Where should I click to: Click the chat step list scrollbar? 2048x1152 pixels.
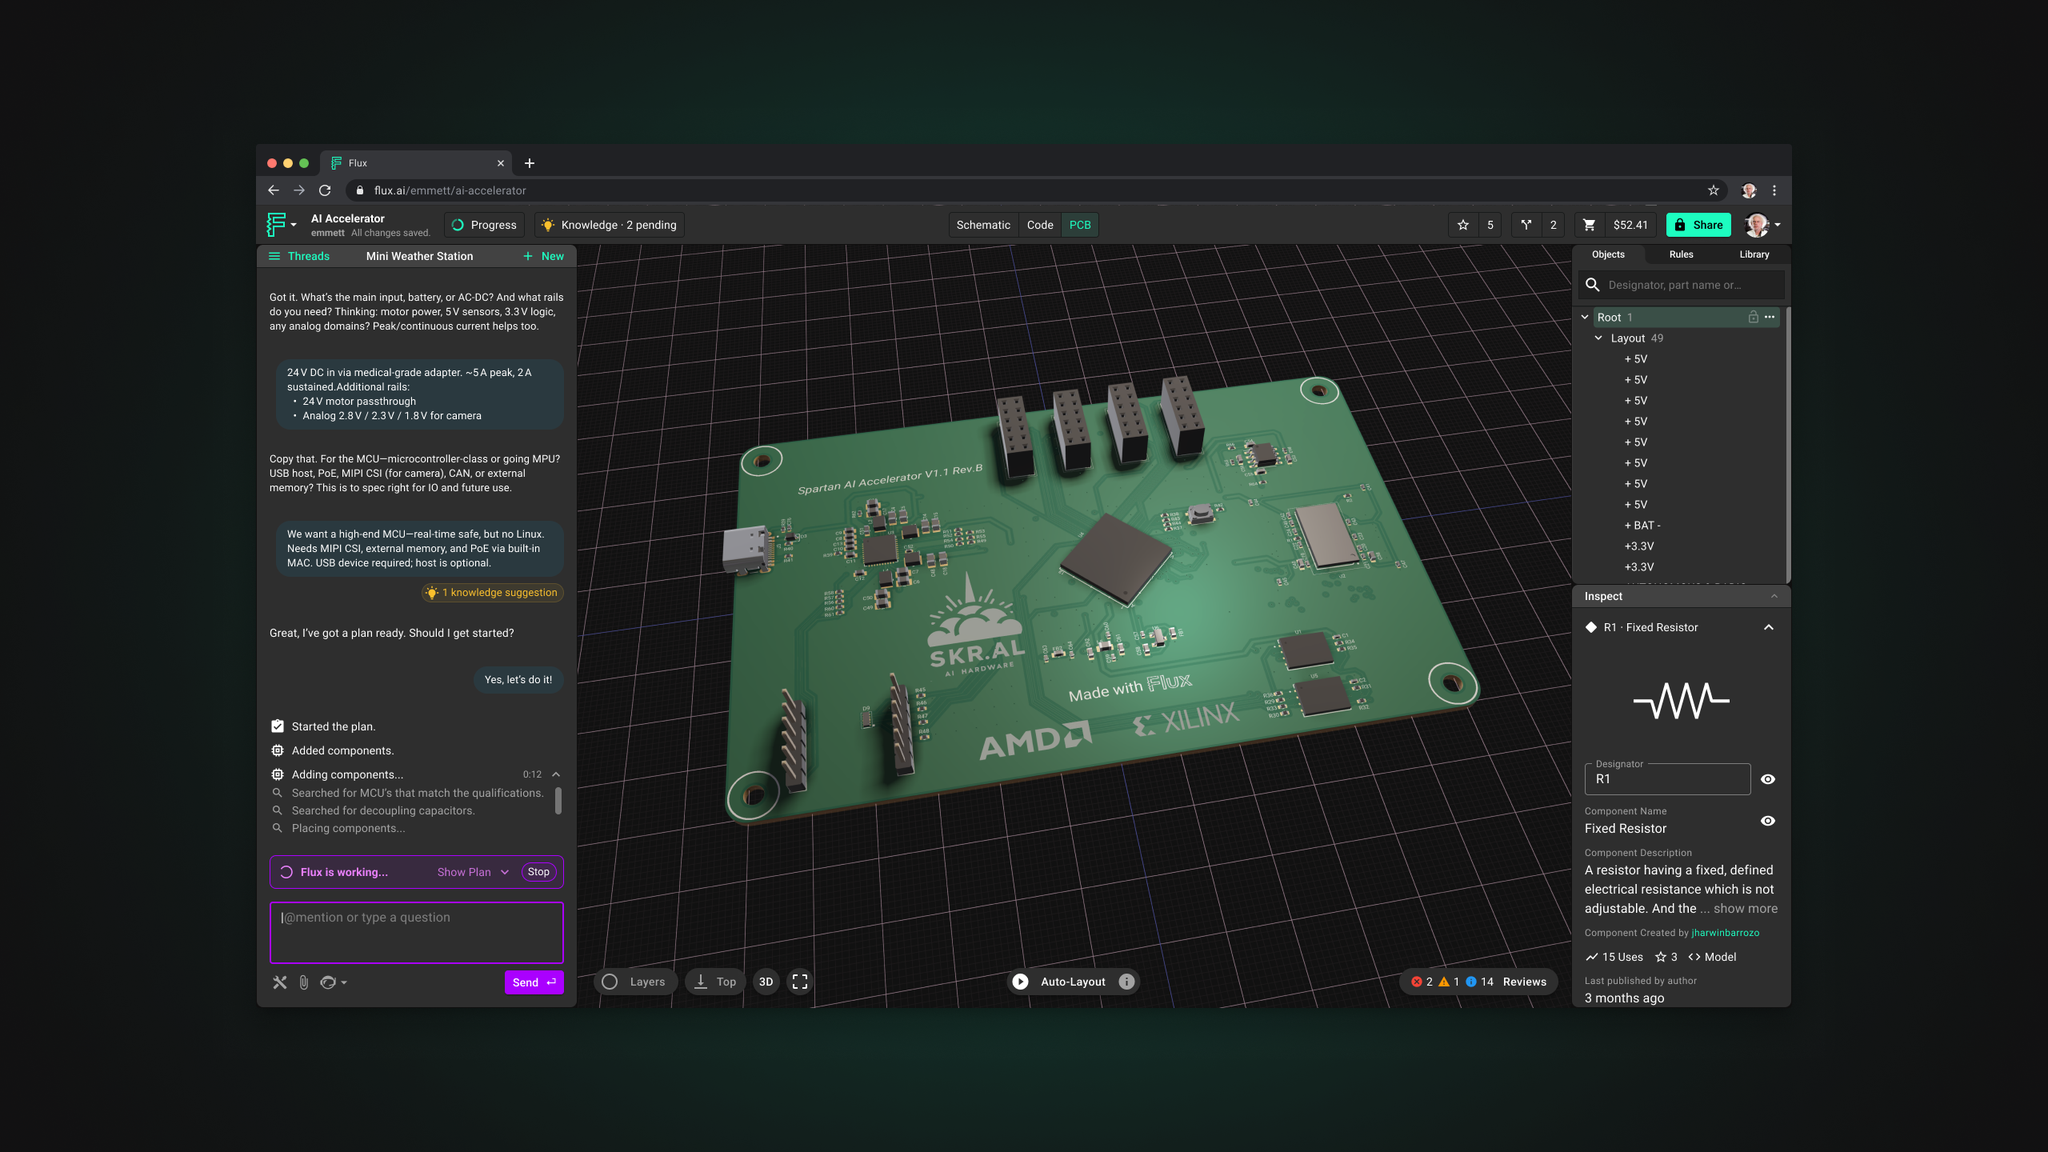tap(558, 801)
